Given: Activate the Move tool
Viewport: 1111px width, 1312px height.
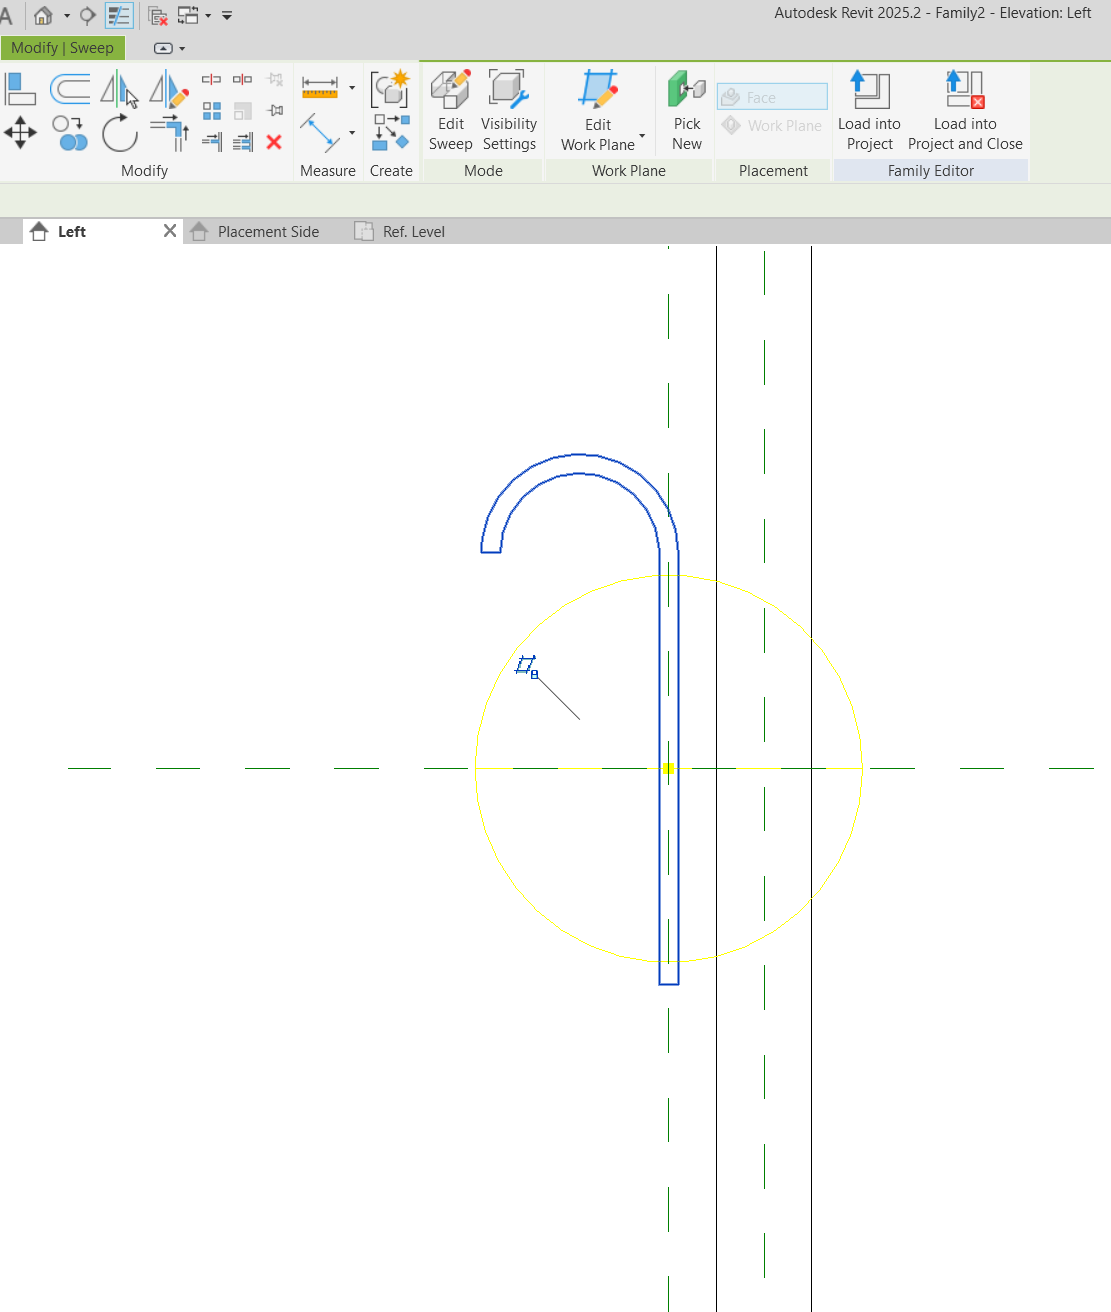Looking at the screenshot, I should pyautogui.click(x=20, y=132).
